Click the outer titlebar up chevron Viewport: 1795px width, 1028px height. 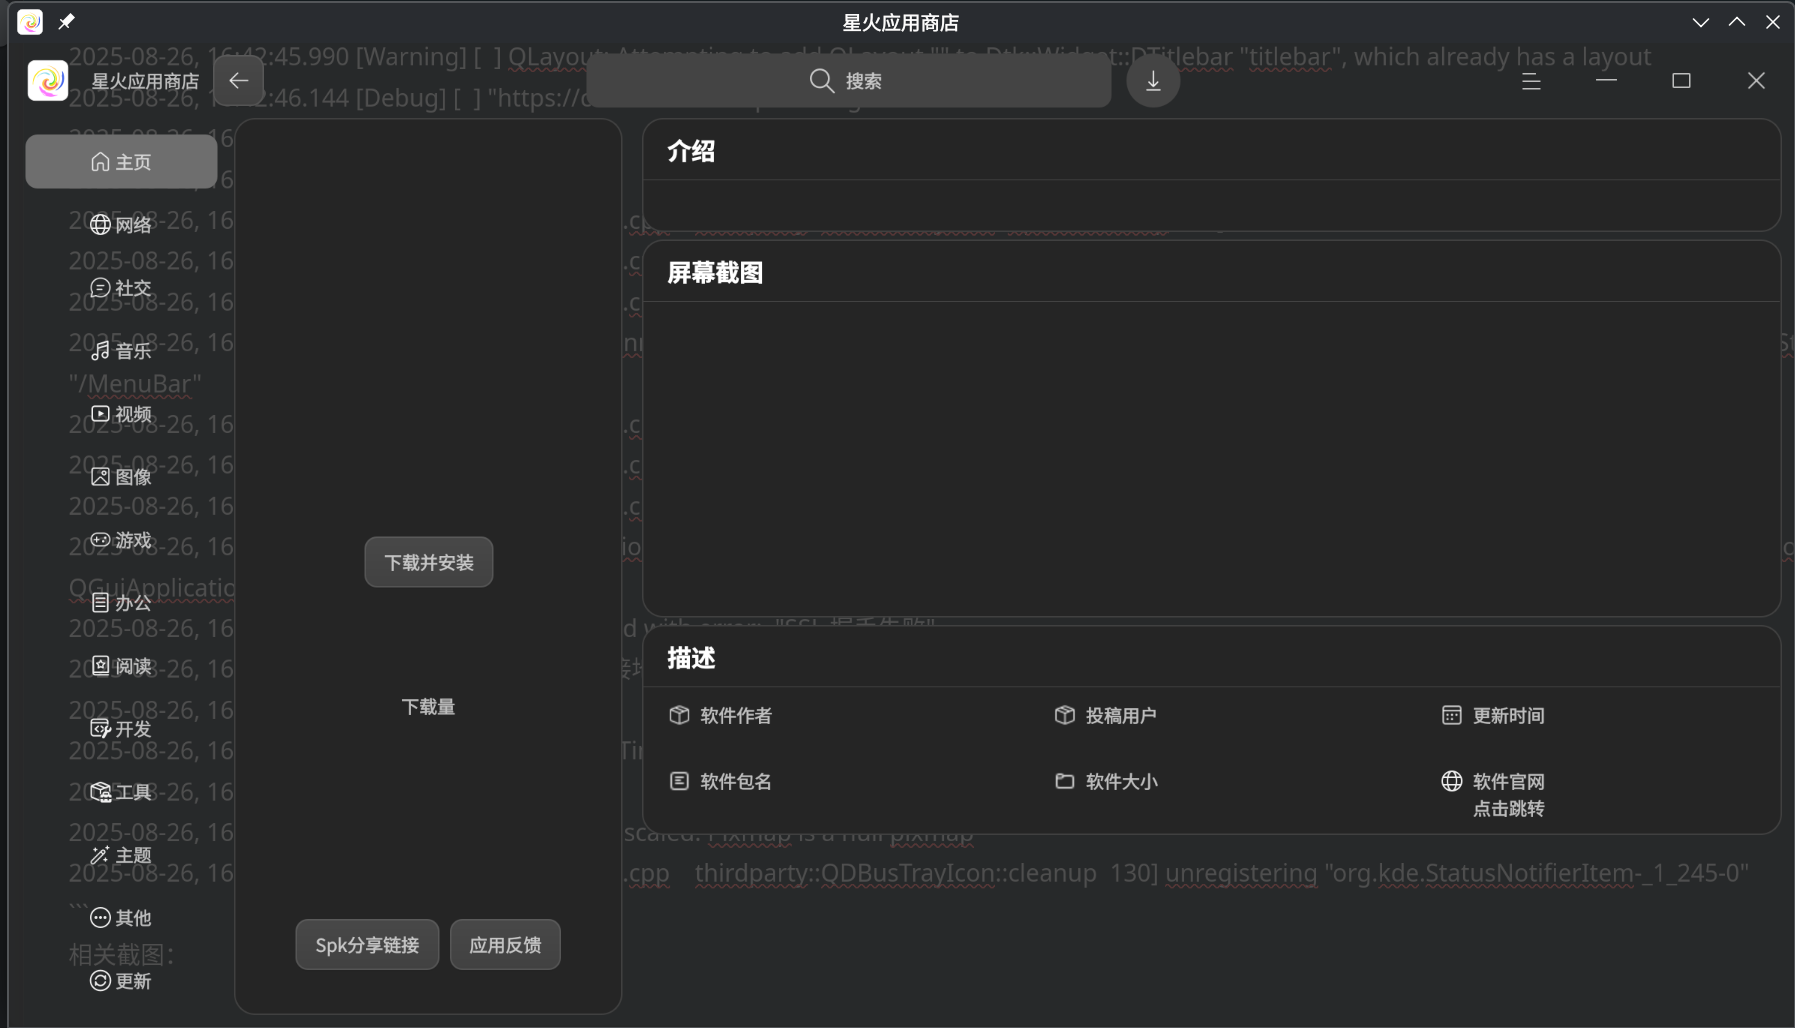click(x=1737, y=22)
